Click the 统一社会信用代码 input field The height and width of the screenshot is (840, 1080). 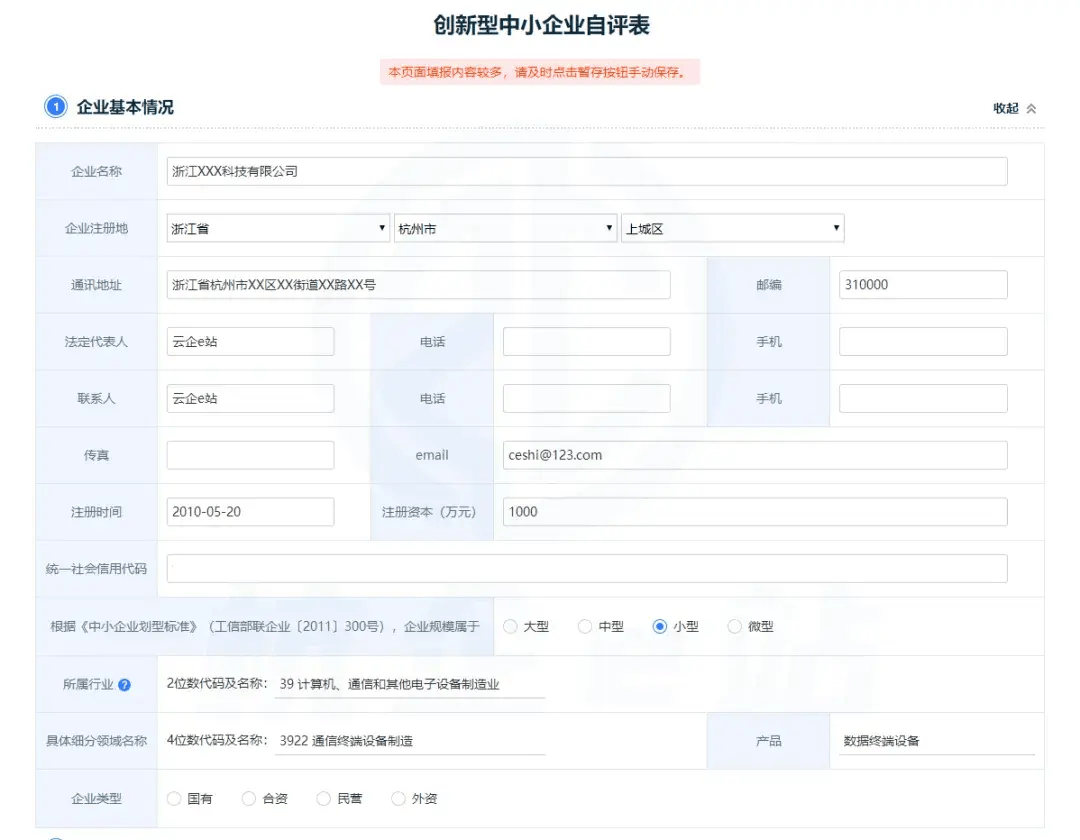[x=587, y=569]
